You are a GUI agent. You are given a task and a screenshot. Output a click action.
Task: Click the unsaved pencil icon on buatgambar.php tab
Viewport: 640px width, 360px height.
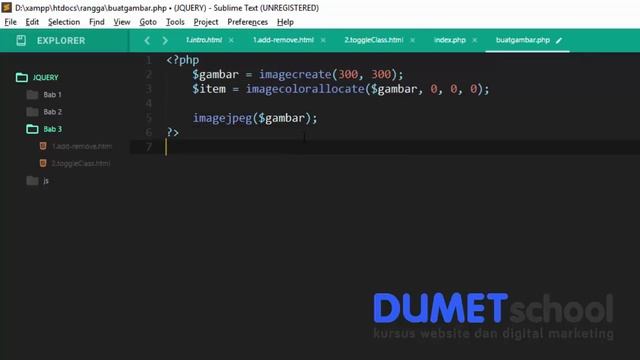559,40
